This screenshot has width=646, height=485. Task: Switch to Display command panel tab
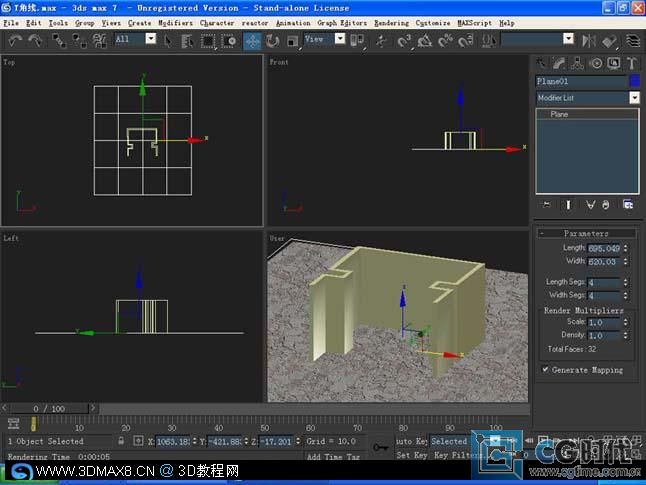tap(613, 63)
